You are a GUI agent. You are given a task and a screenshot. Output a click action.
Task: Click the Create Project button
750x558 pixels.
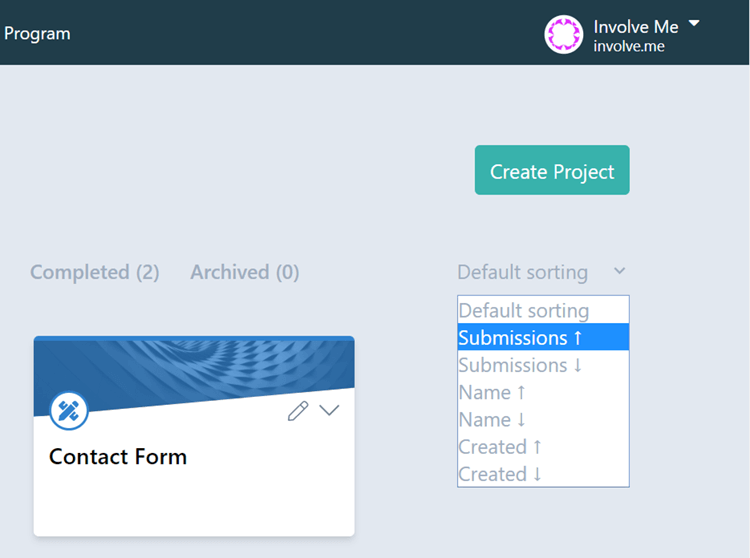[552, 170]
